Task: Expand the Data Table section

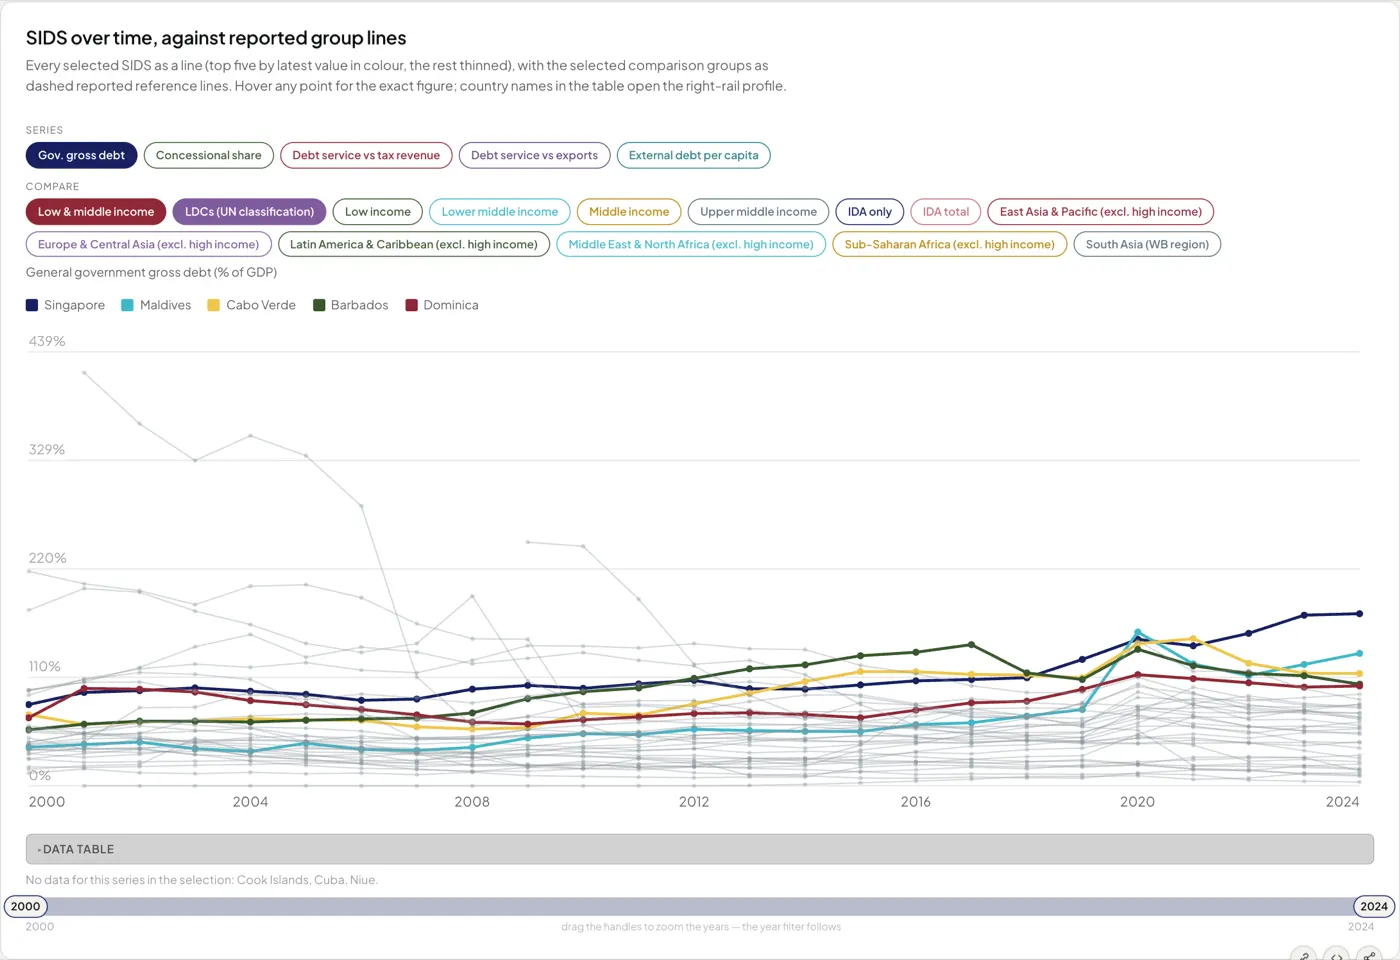Action: pos(700,849)
